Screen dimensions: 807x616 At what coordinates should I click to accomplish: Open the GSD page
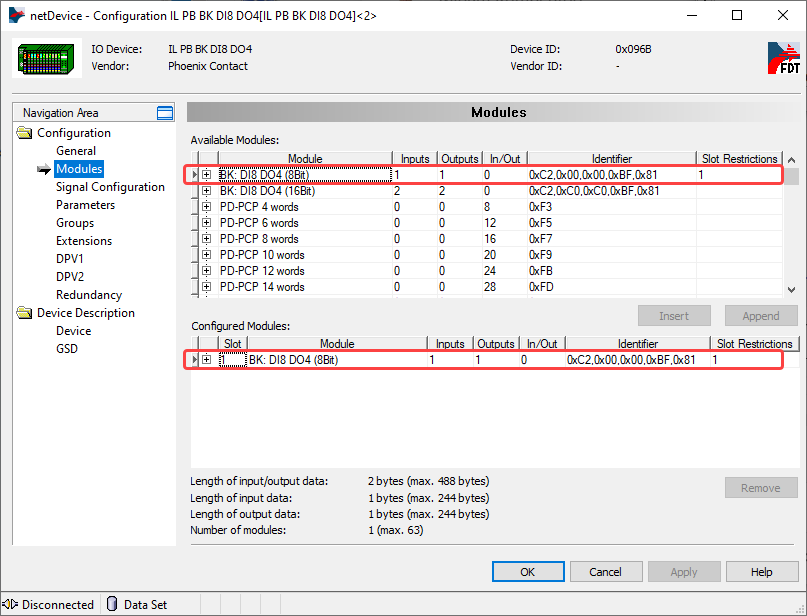(x=67, y=349)
